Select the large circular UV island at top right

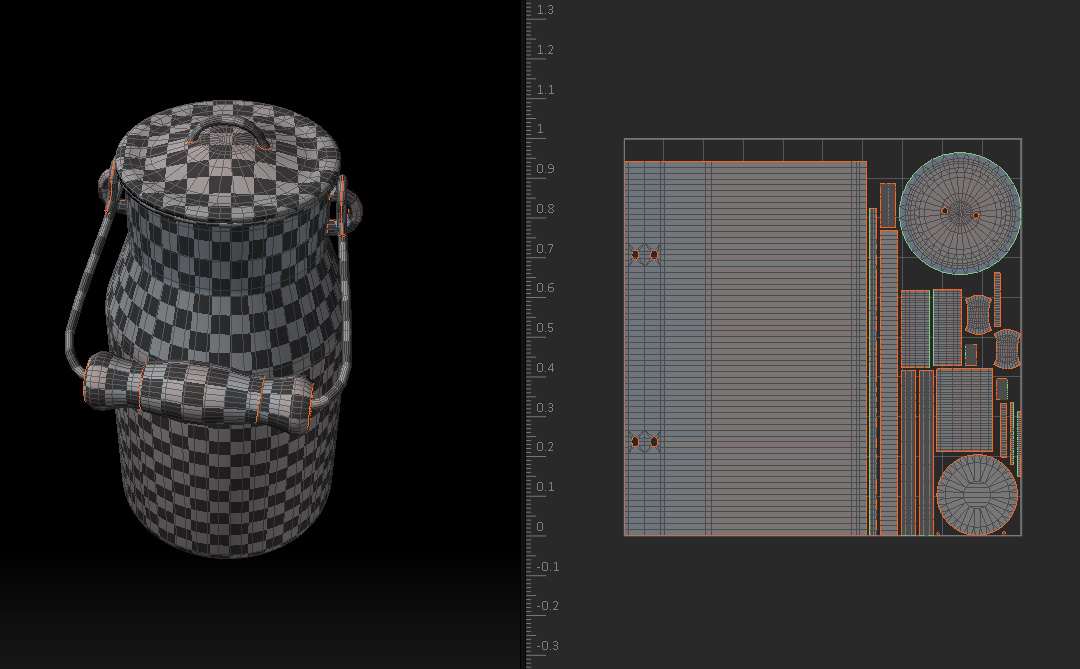tap(960, 213)
